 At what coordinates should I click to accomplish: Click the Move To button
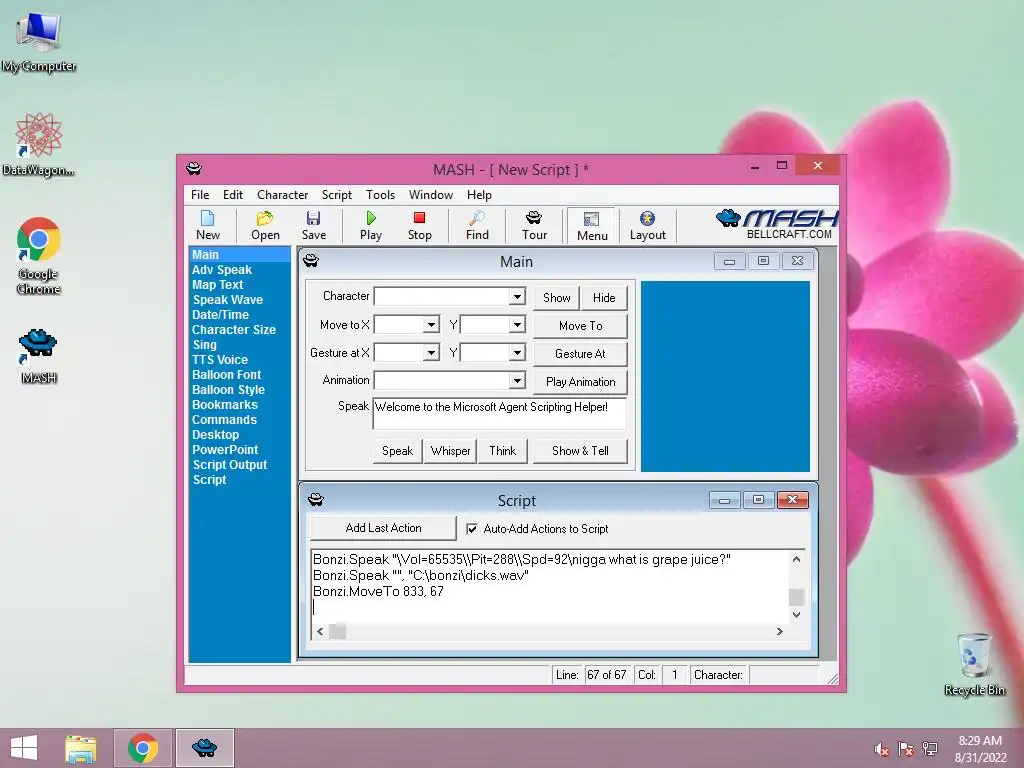580,326
